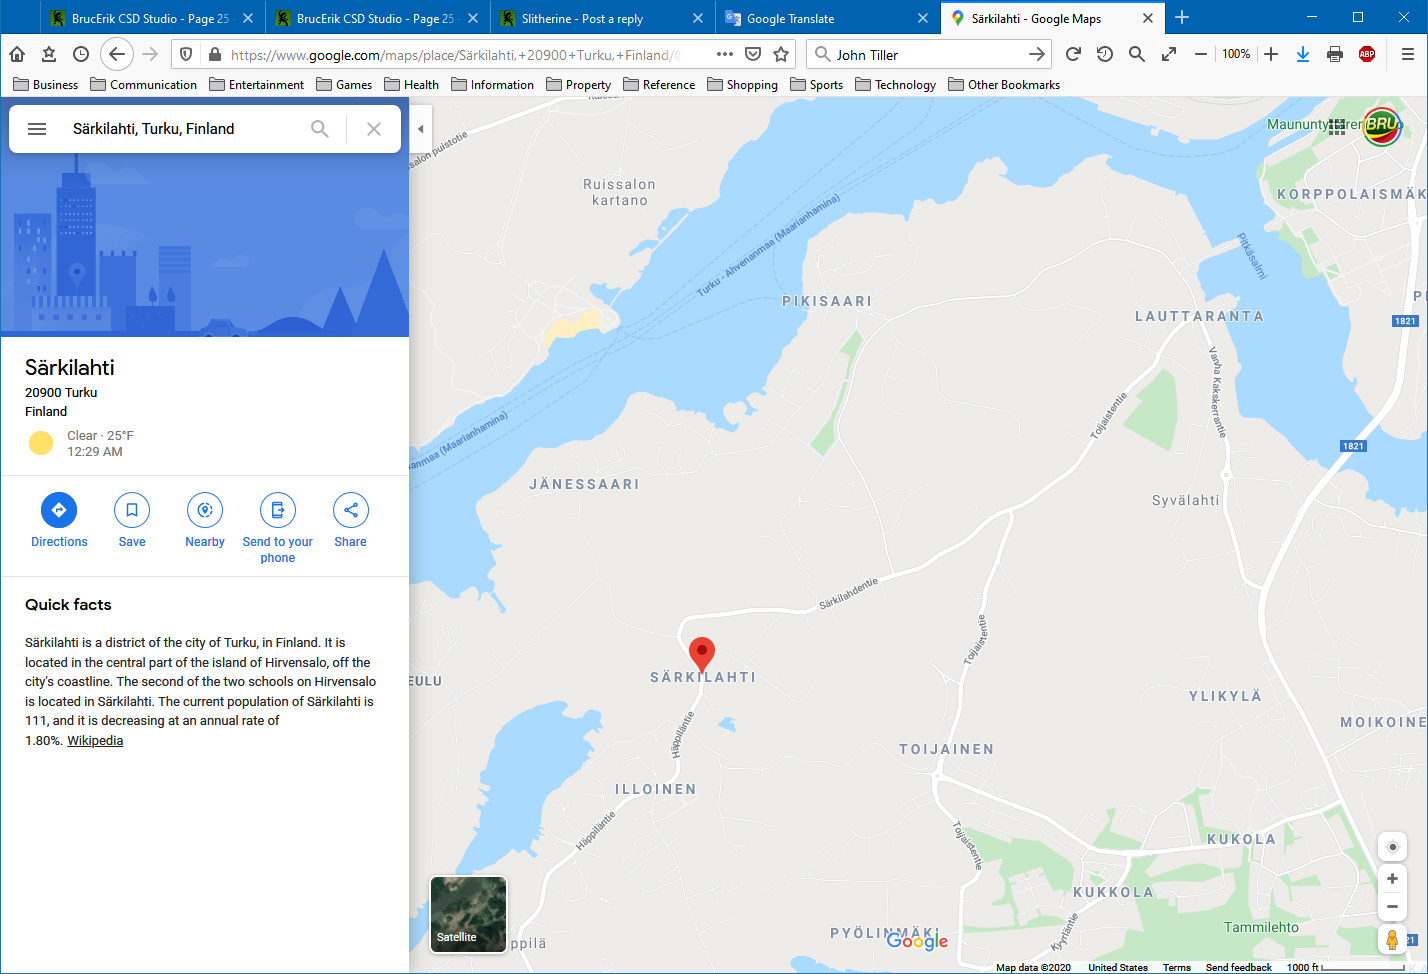Open the Reference bookmarks folder

(x=659, y=85)
